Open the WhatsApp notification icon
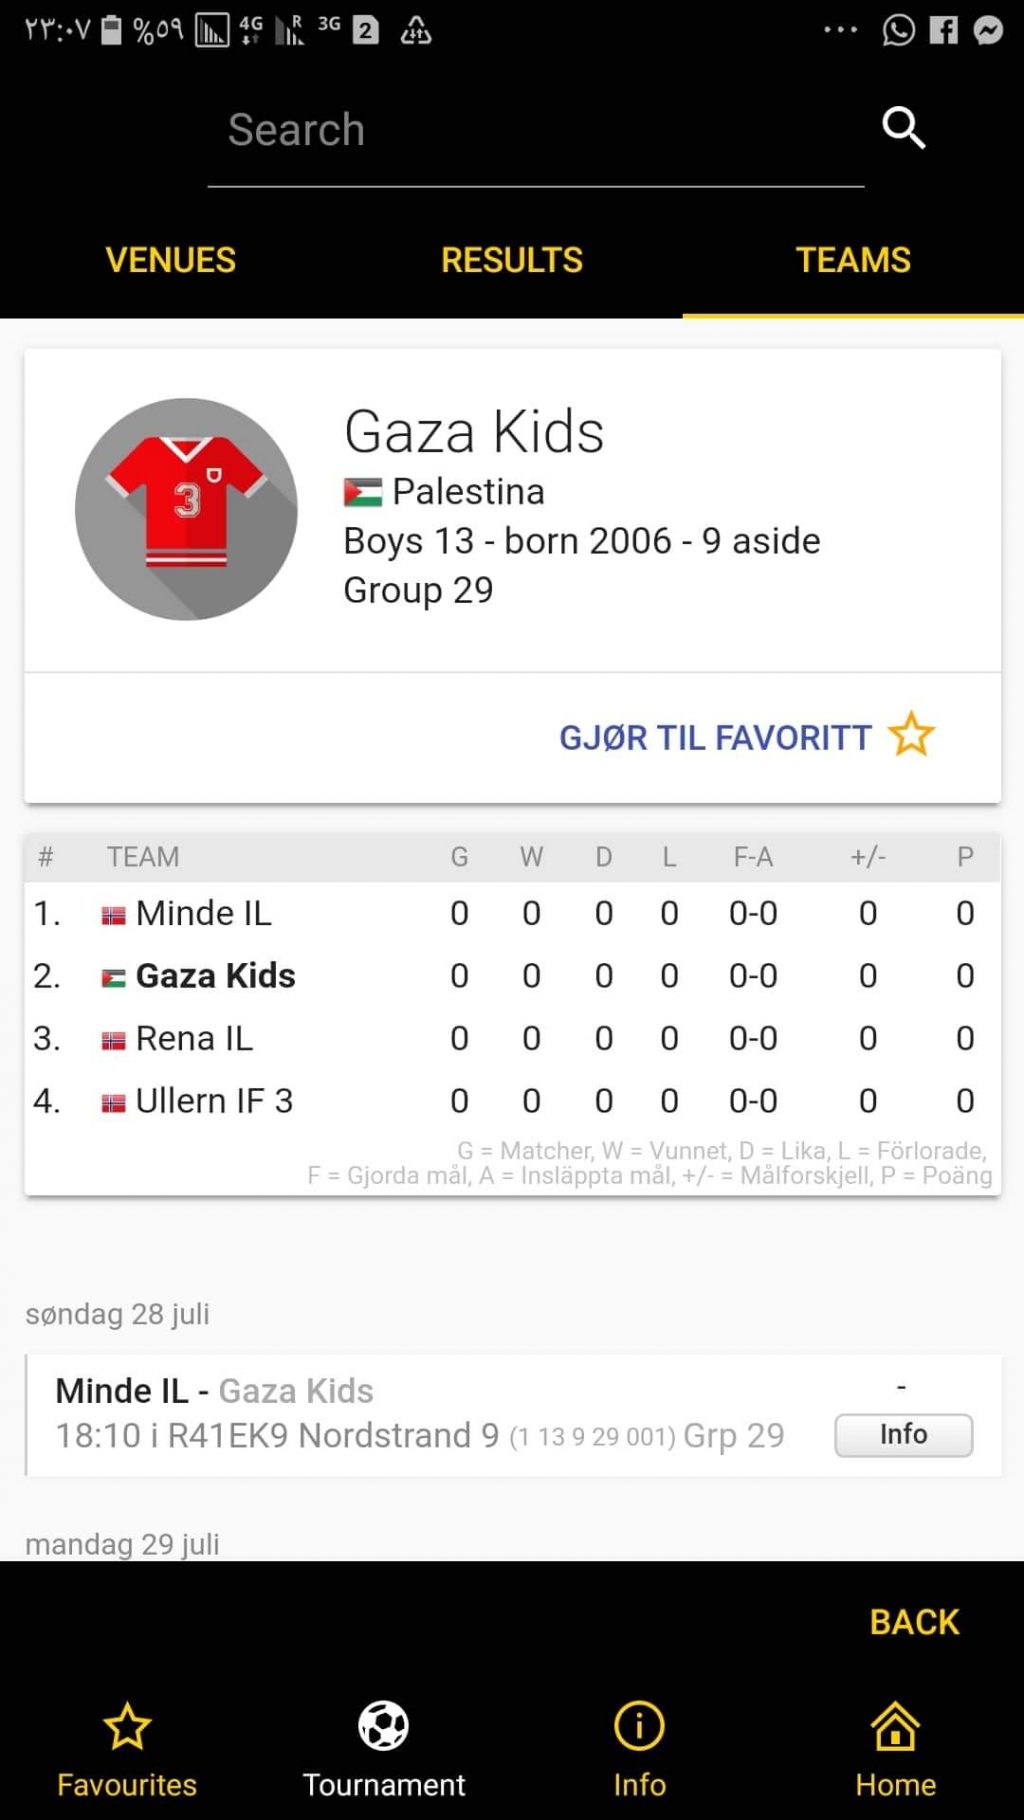 tap(898, 30)
